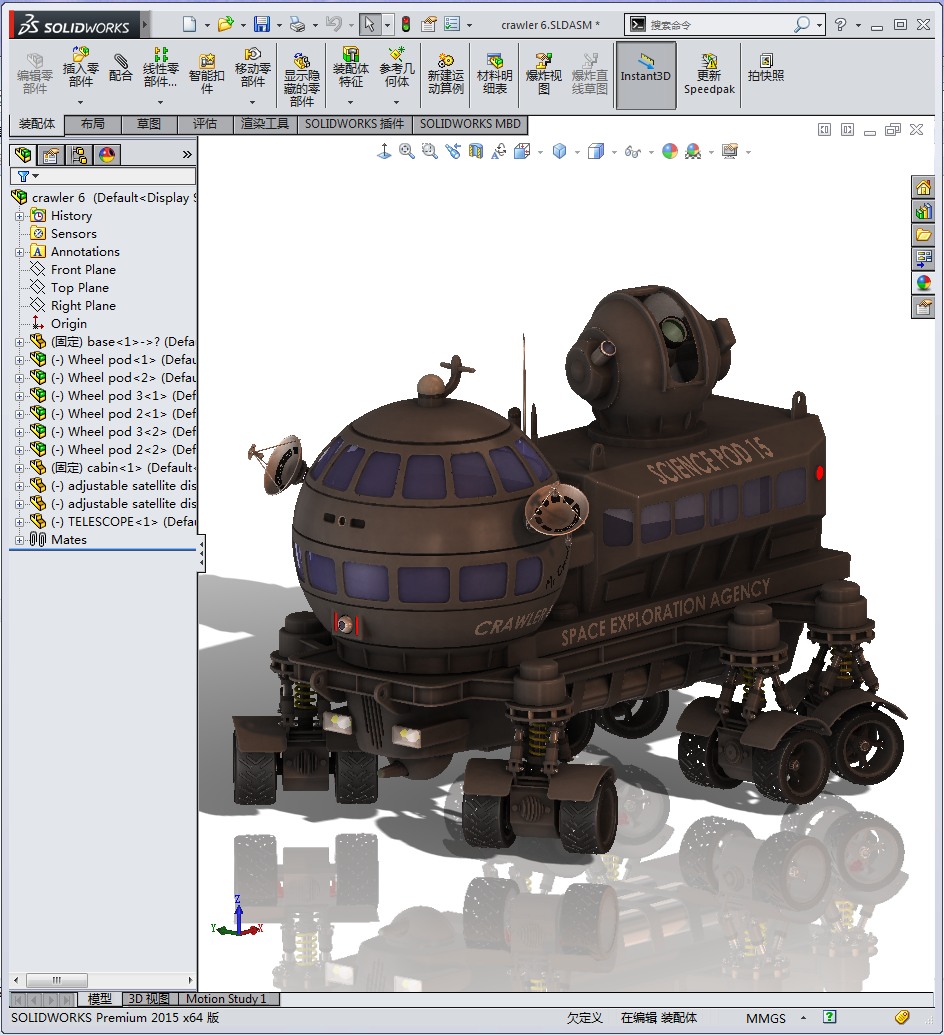
Task: Open Linear Component Pattern (线性零部件) tool
Action: tap(160, 68)
